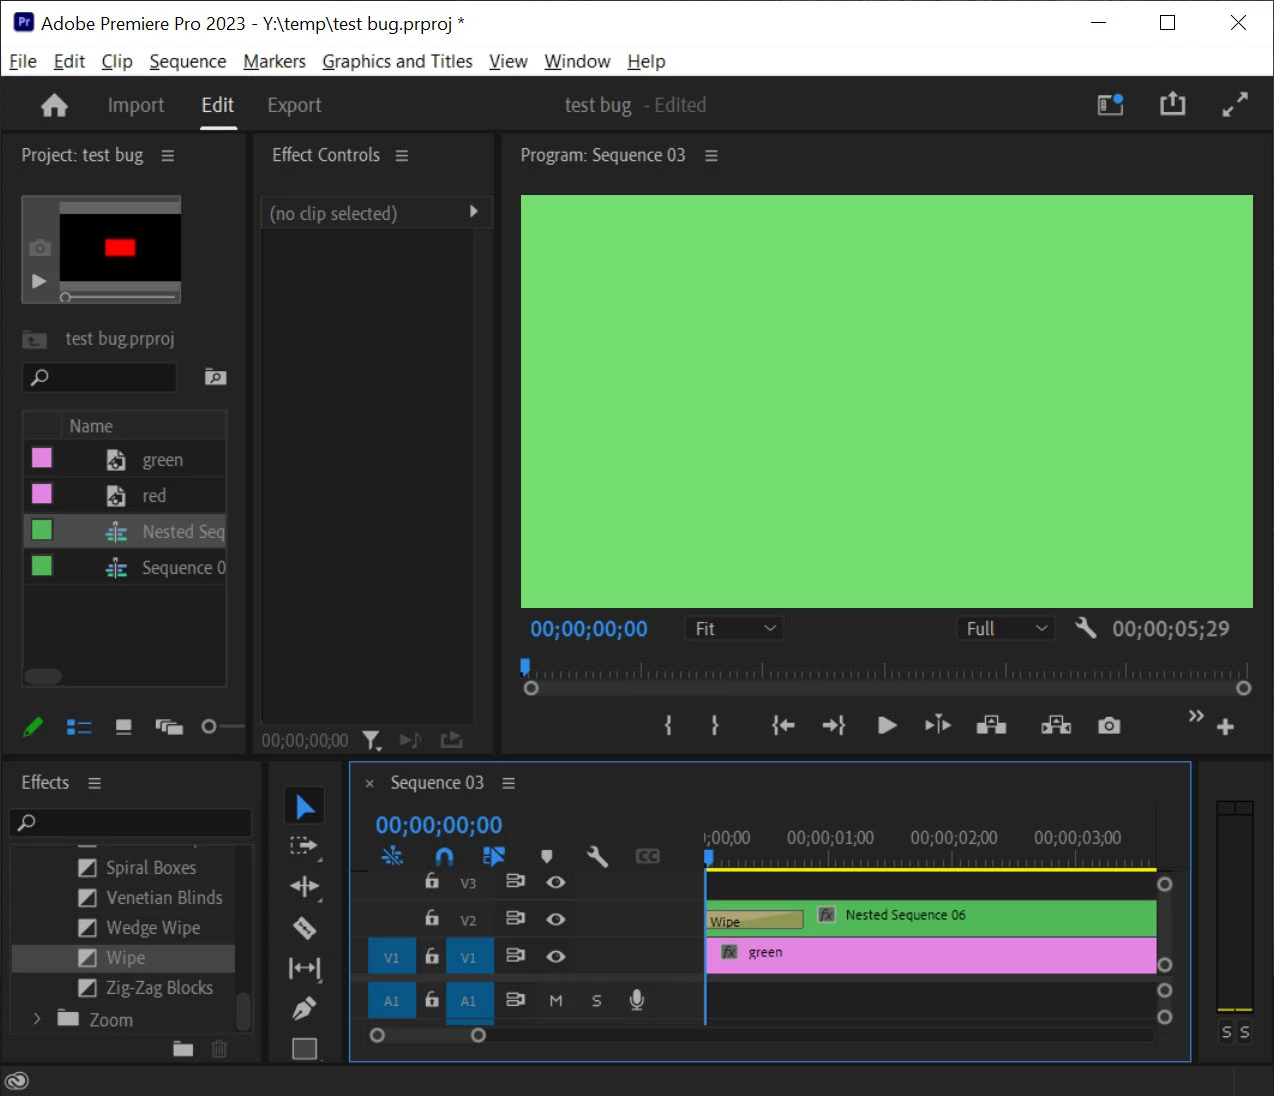The image size is (1274, 1096).
Task: Click green clip in timeline
Action: (x=931, y=954)
